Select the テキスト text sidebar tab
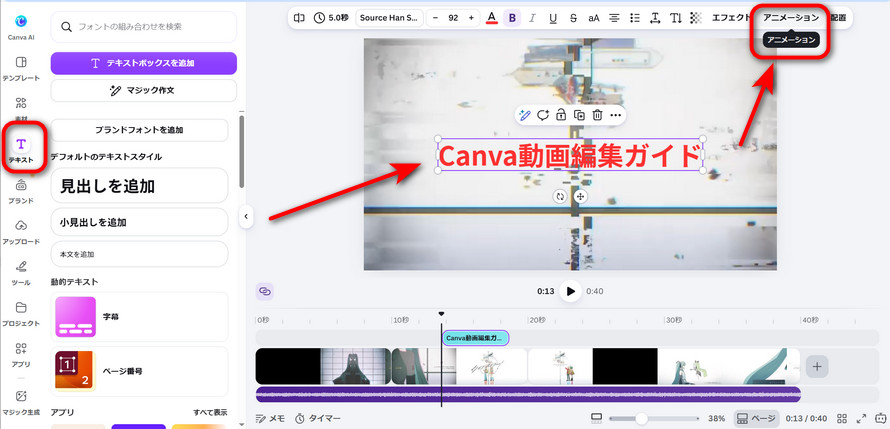890x429 pixels. [x=21, y=149]
